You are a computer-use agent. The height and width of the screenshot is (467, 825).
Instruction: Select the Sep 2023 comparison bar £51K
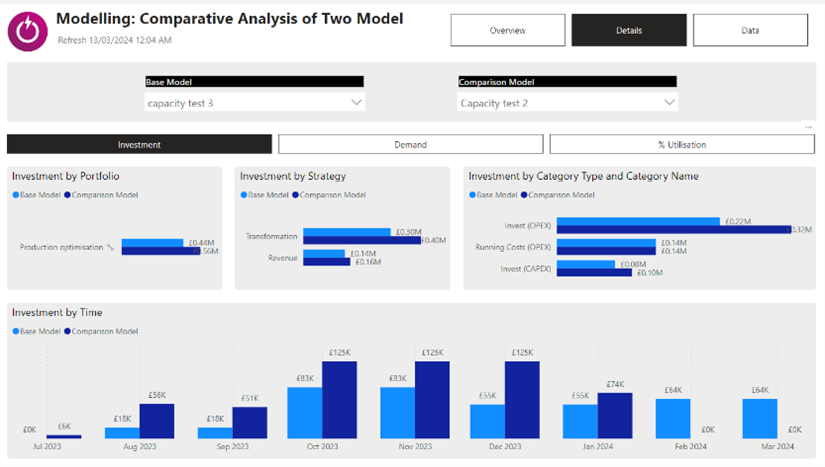pos(250,423)
